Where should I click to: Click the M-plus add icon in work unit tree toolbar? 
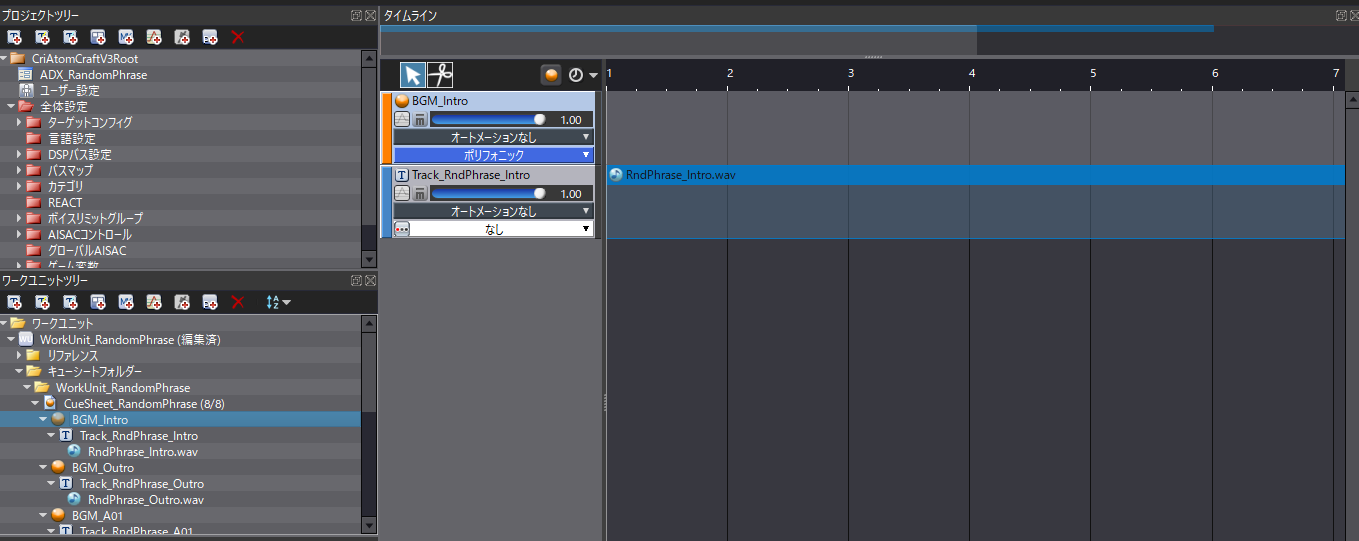(126, 302)
